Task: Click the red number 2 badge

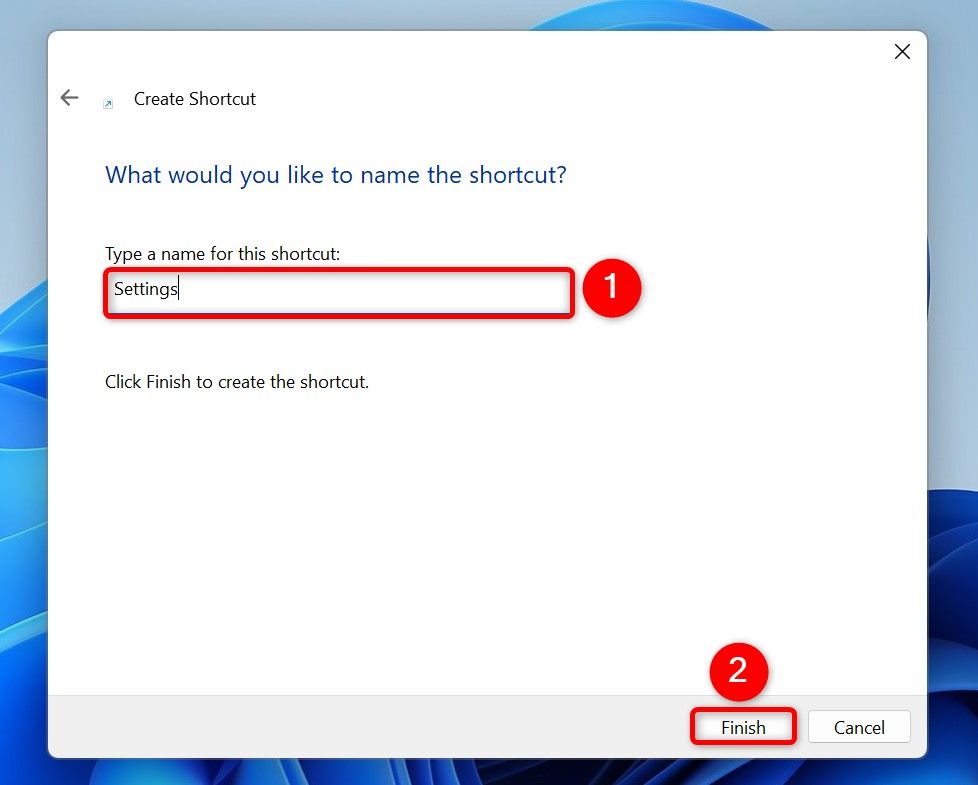Action: (738, 670)
